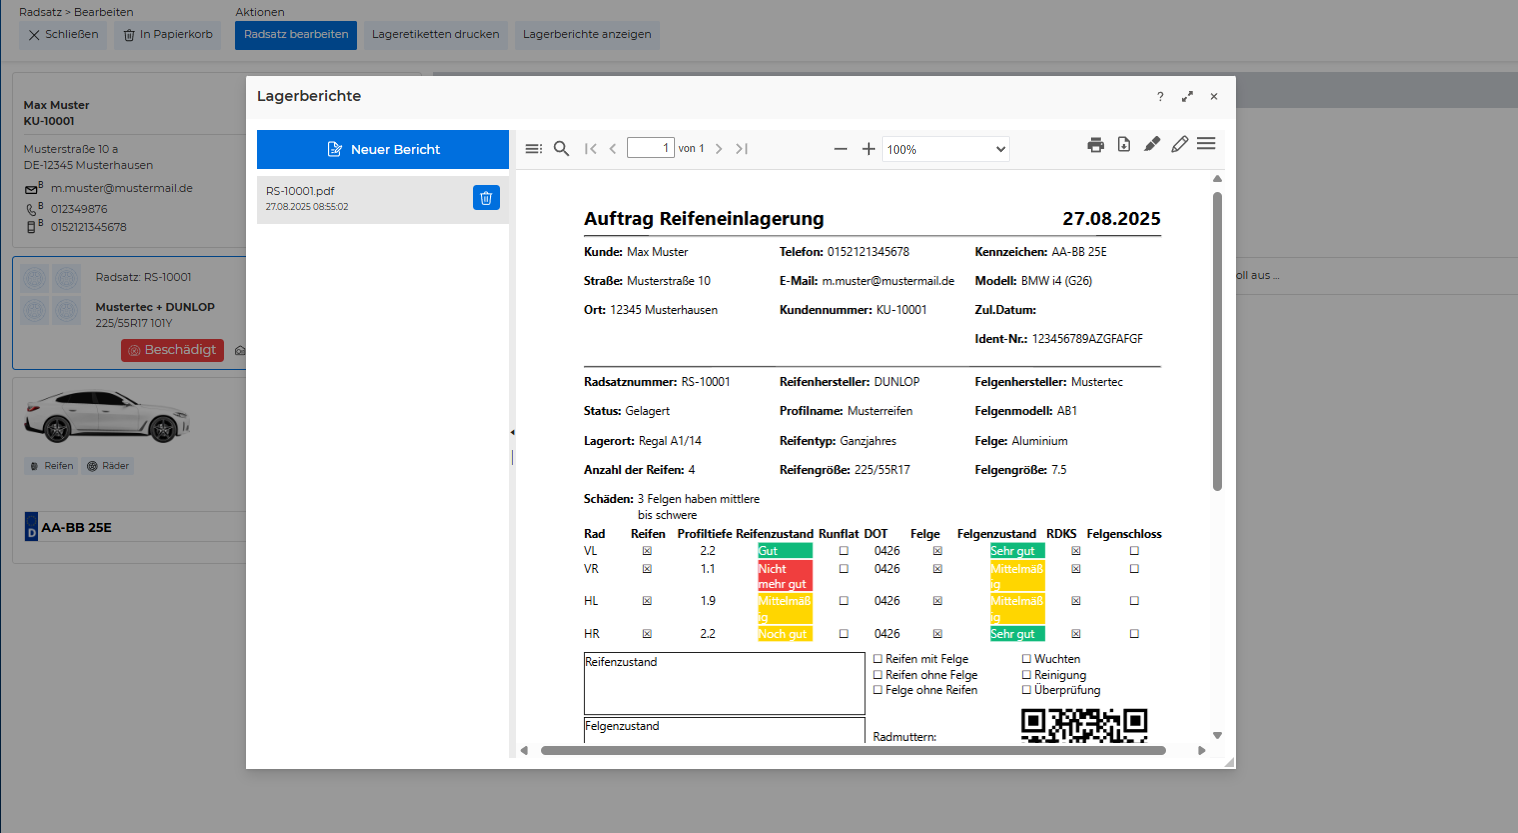Collapse the report list panel via splitter arrow

tap(512, 432)
